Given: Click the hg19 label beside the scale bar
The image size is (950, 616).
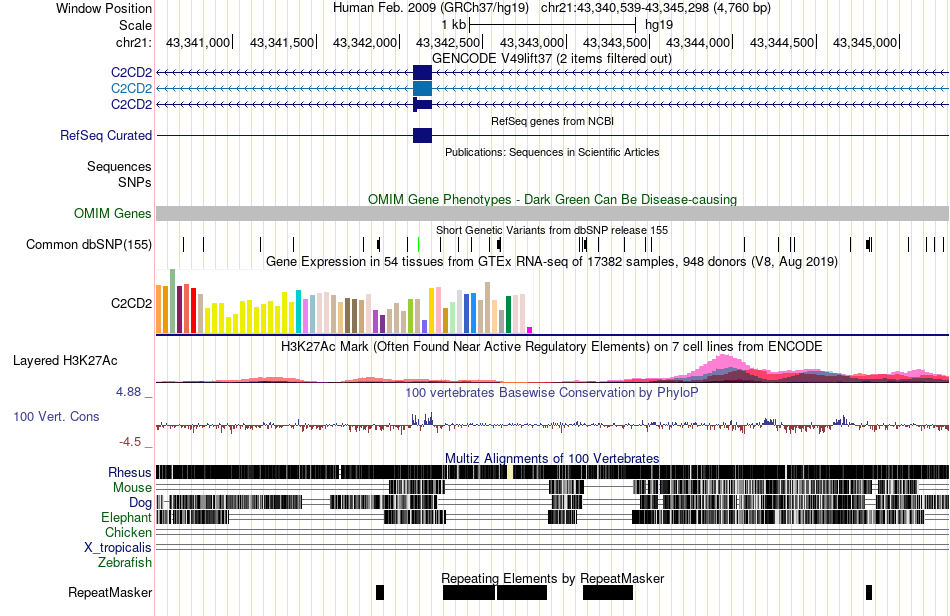Looking at the screenshot, I should point(659,25).
